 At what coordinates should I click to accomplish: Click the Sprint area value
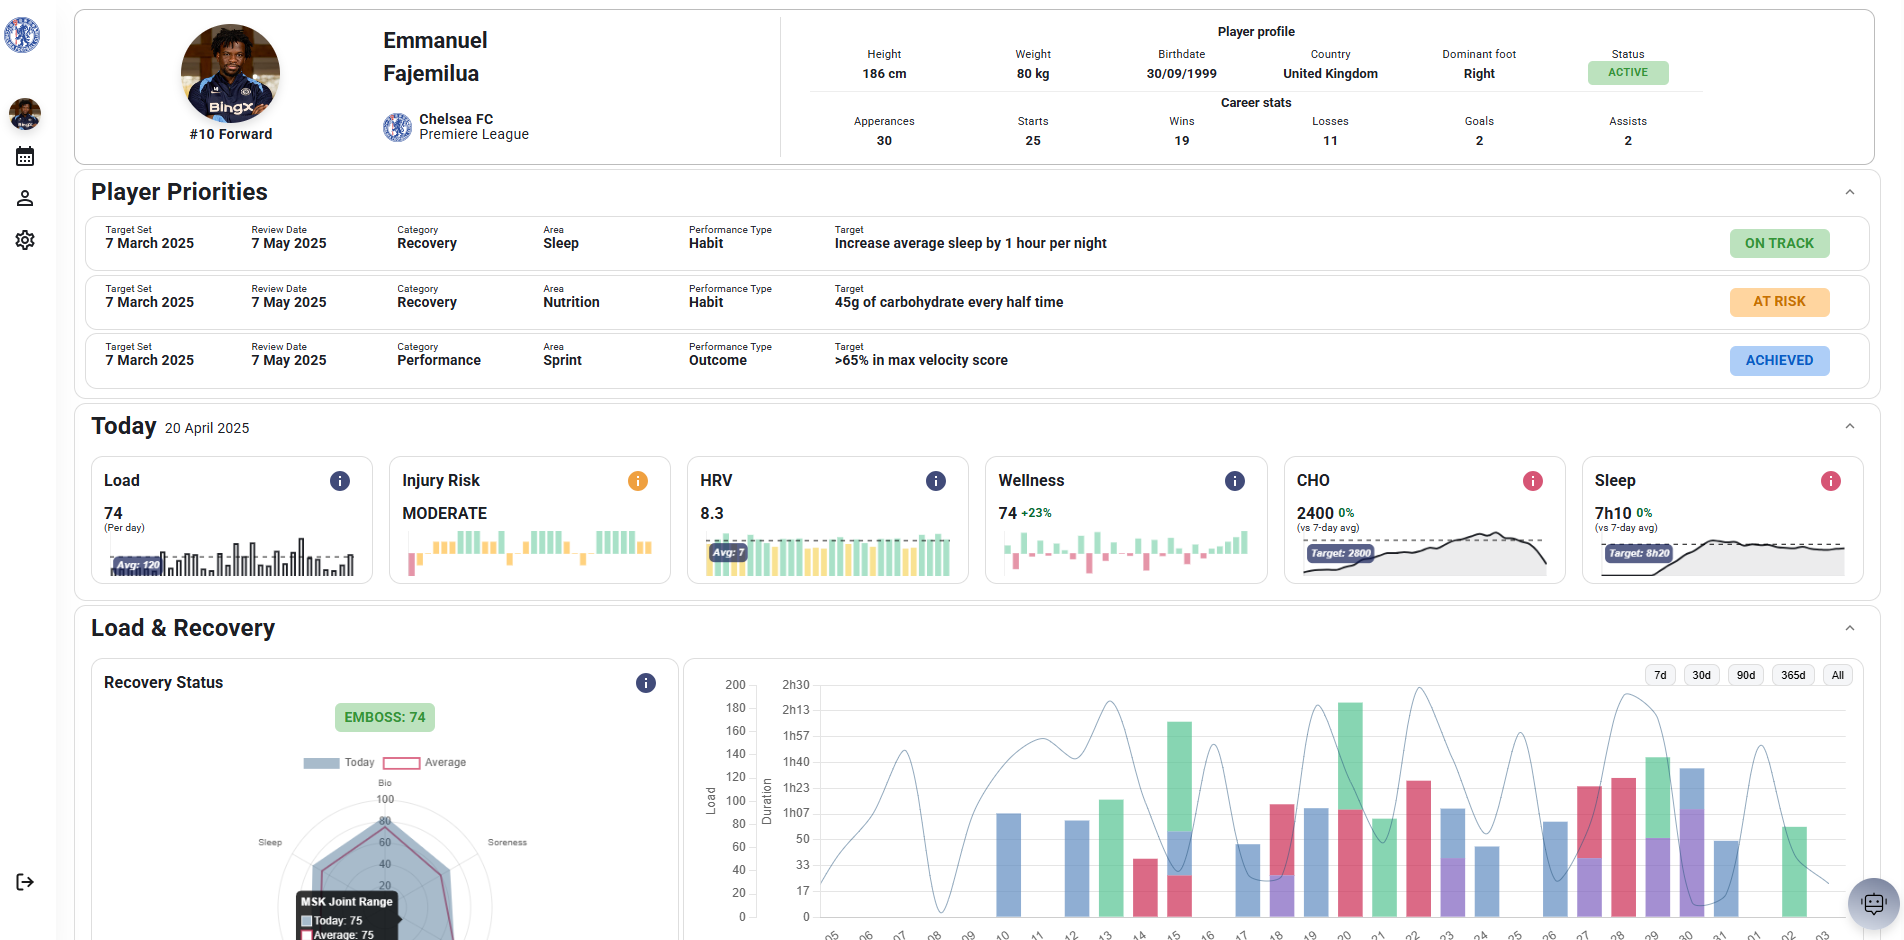tap(562, 361)
